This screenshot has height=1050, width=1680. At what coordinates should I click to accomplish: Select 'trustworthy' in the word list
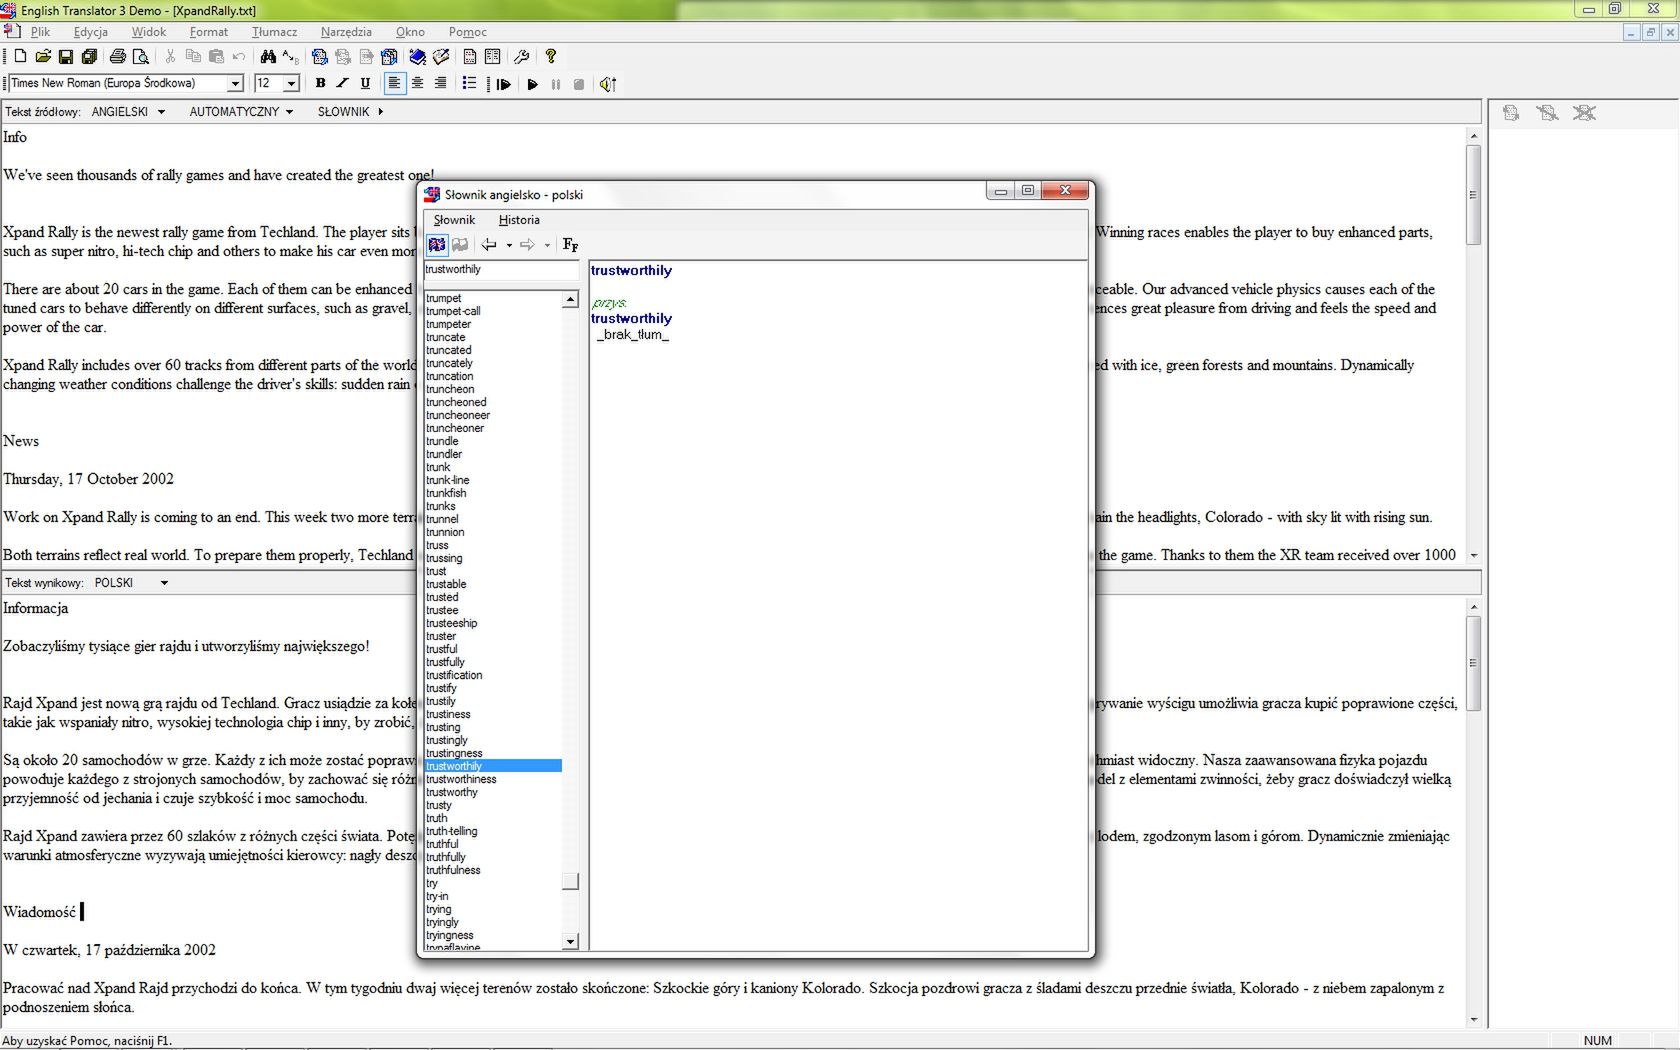tap(452, 792)
